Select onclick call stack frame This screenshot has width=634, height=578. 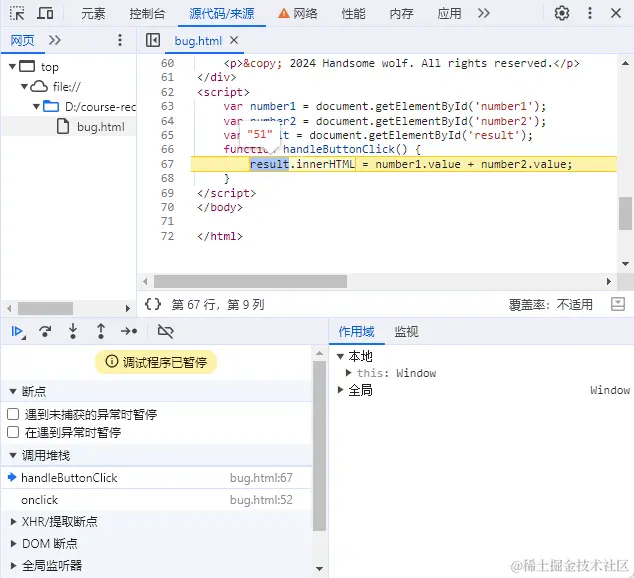[156, 500]
